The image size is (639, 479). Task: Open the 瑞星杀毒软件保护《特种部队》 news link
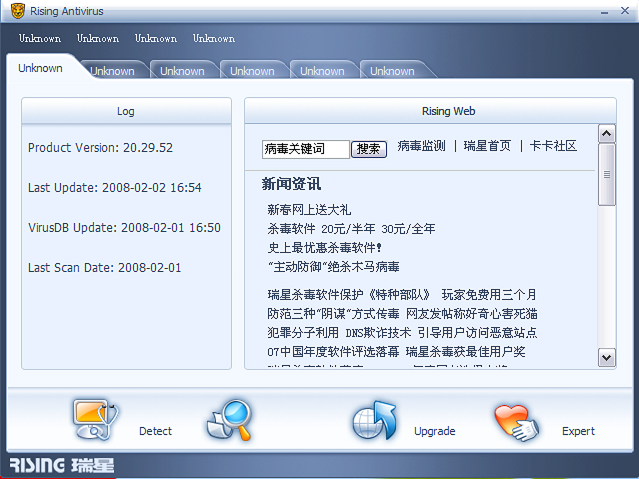pyautogui.click(x=402, y=294)
